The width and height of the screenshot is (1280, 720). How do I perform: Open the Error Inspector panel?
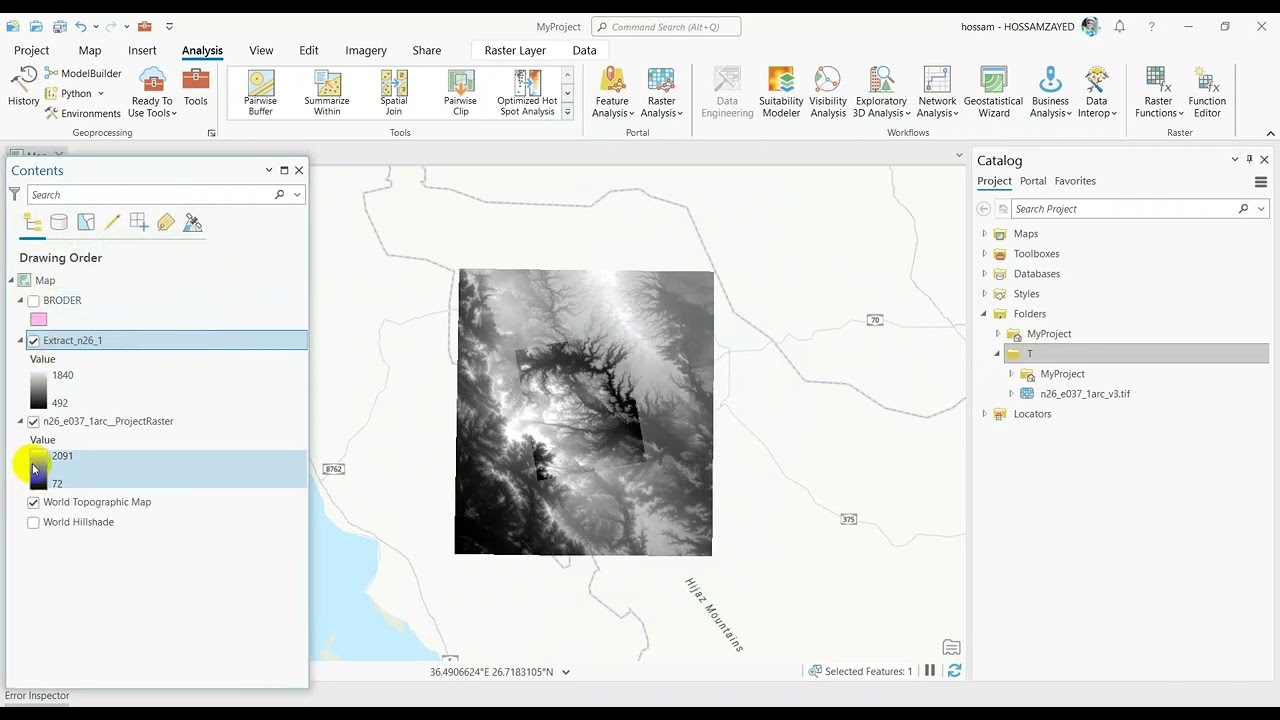(37, 695)
